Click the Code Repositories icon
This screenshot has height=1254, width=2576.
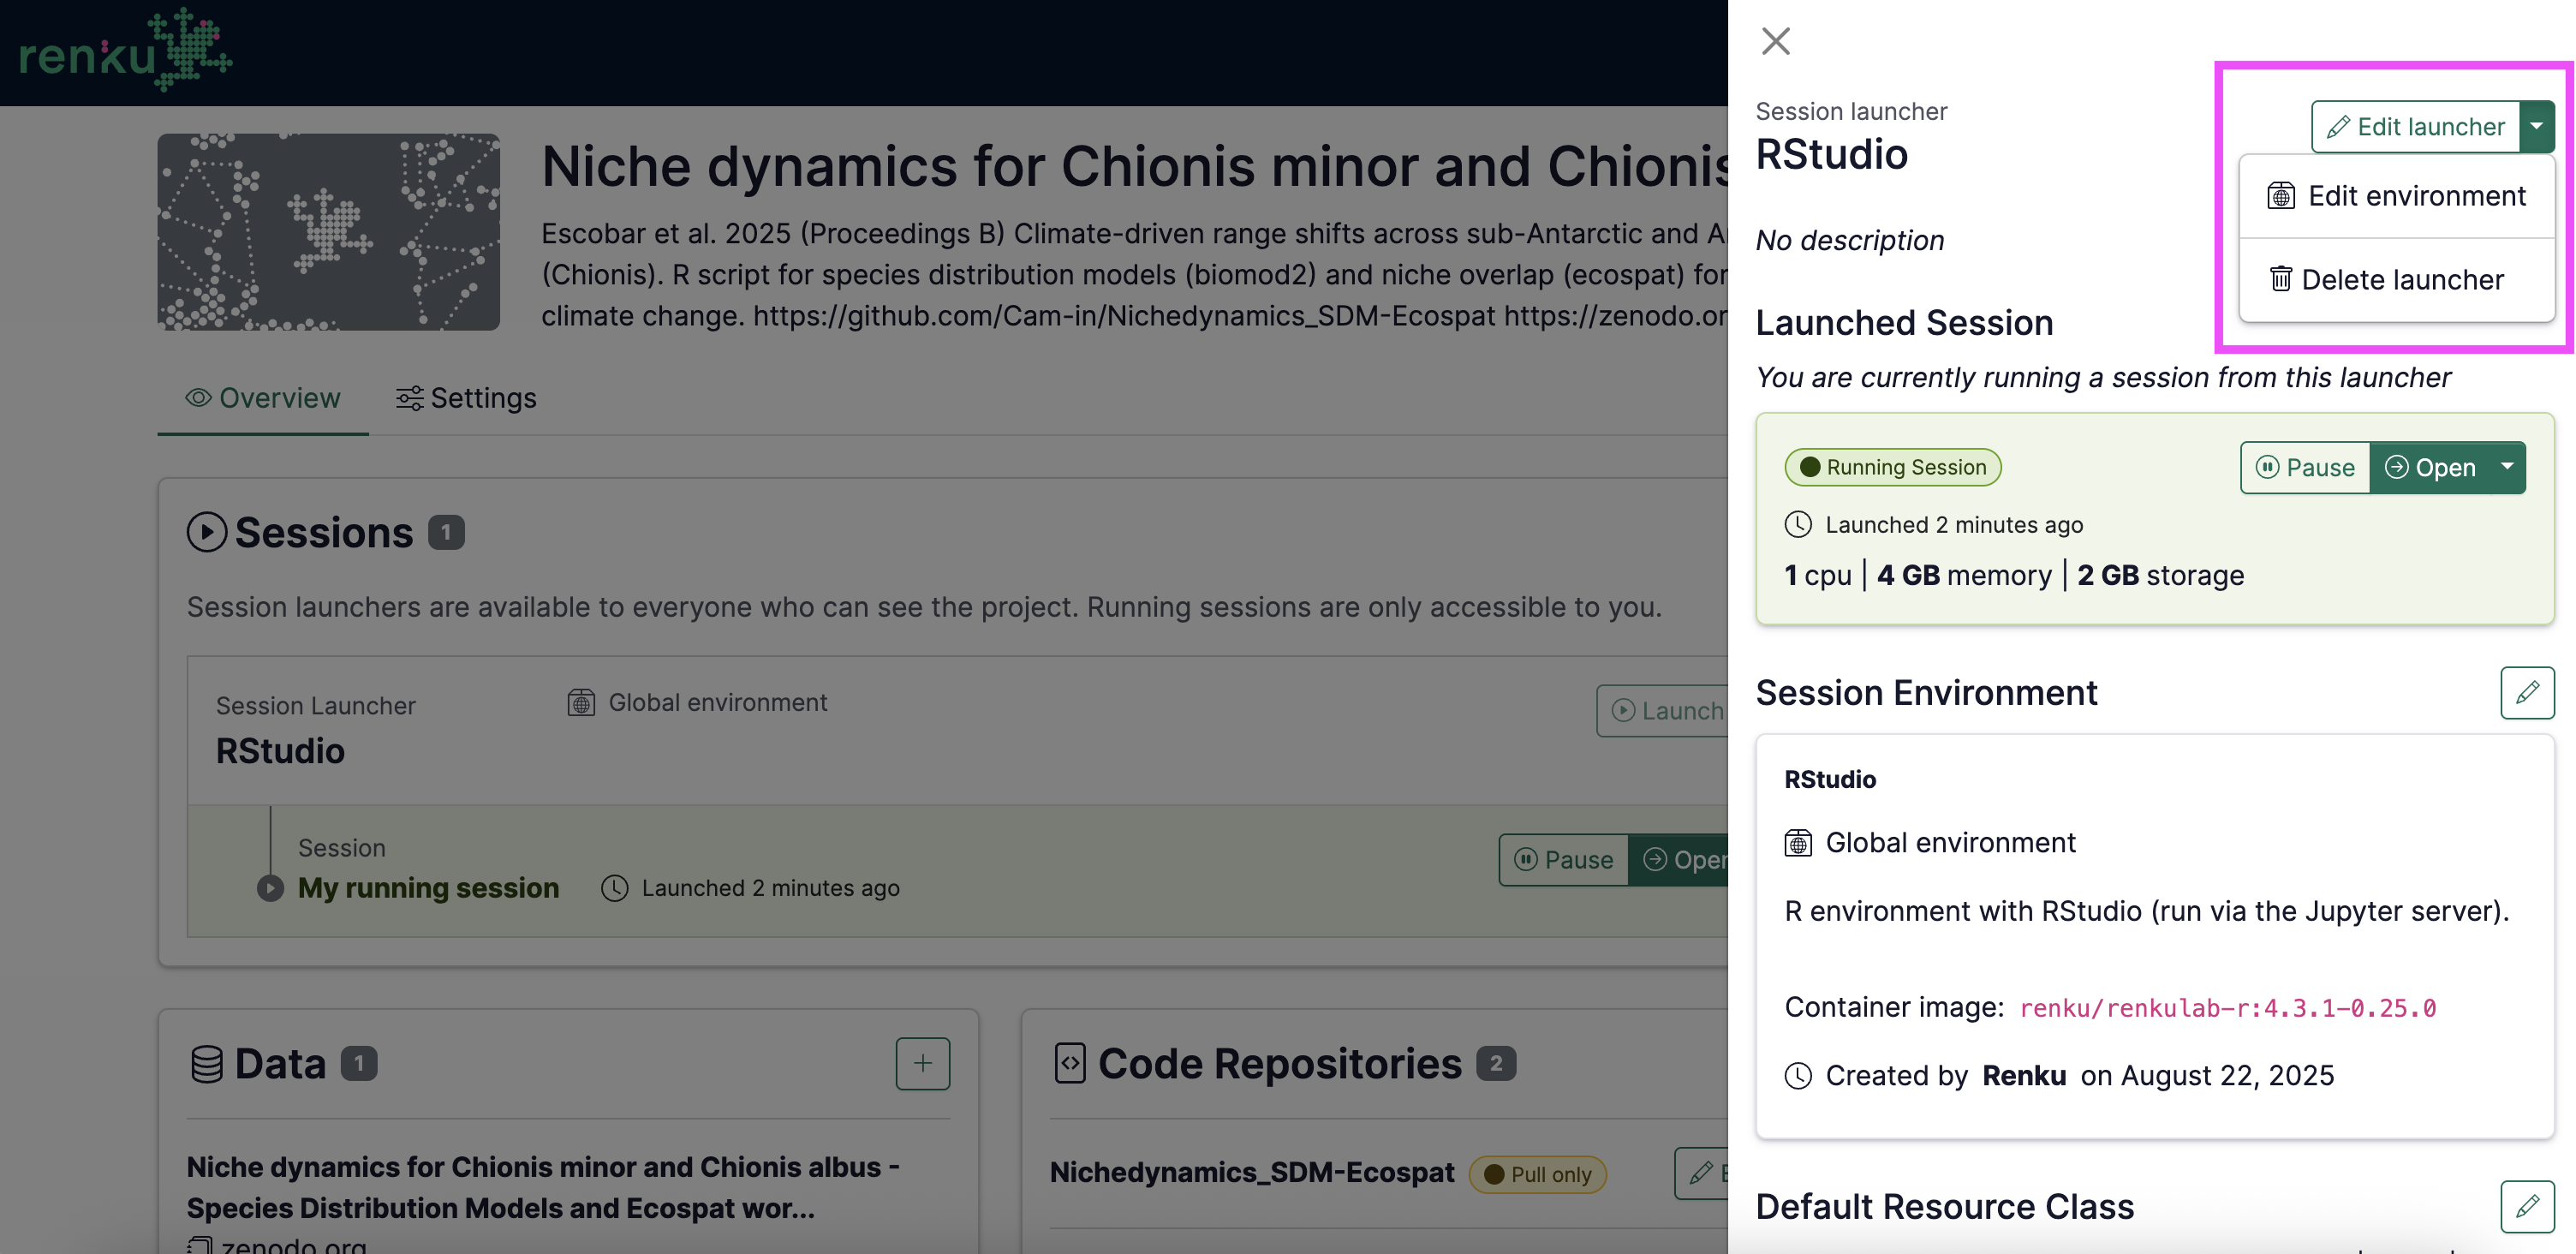[1070, 1064]
